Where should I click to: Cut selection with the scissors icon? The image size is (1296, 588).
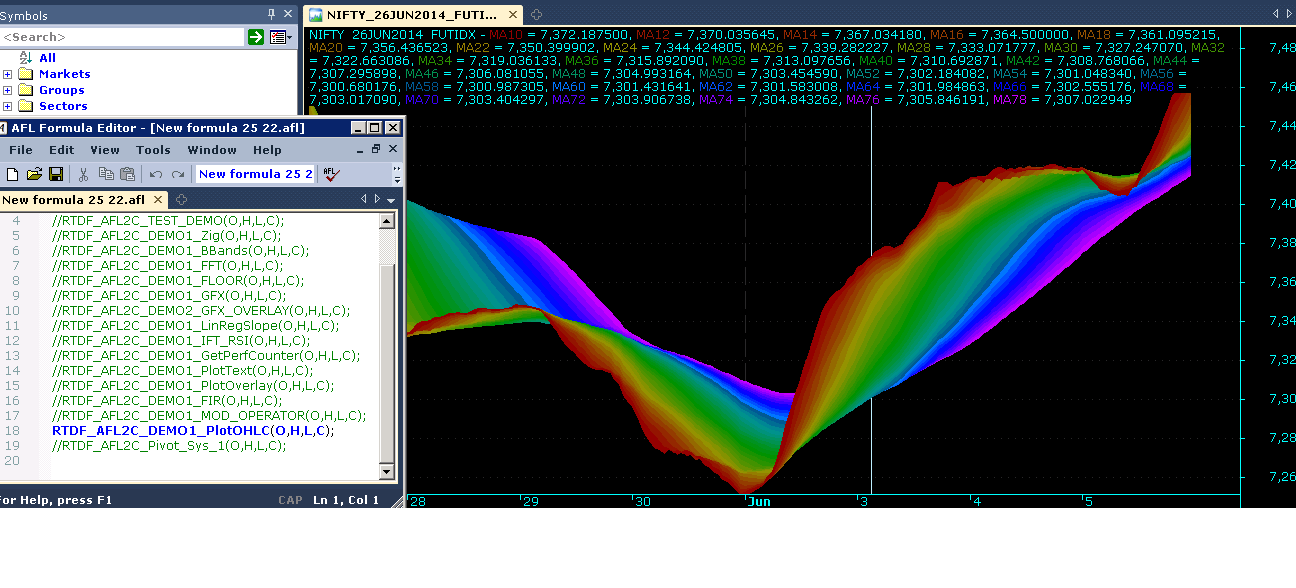pyautogui.click(x=84, y=174)
